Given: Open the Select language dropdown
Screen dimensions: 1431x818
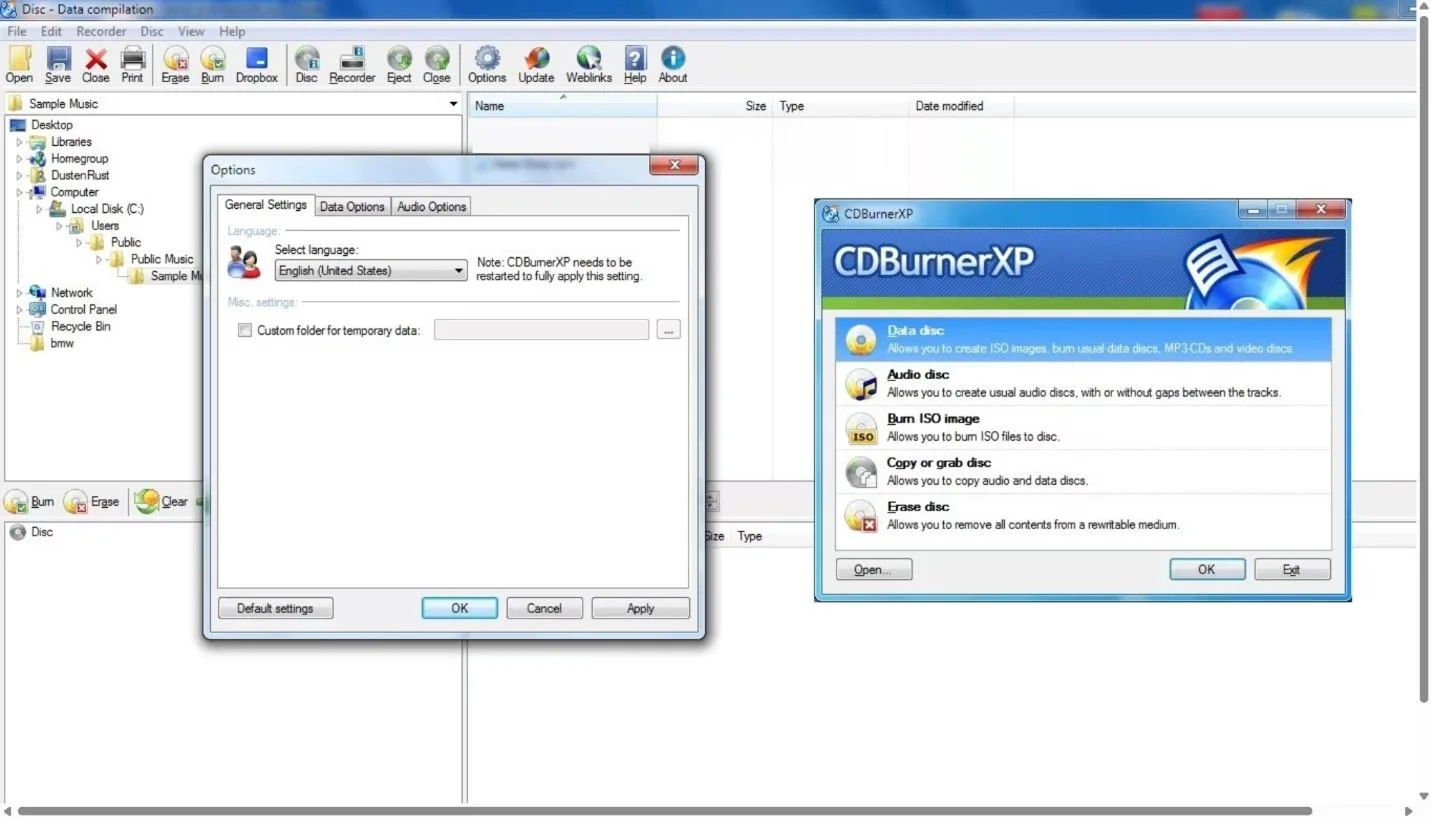Looking at the screenshot, I should click(x=371, y=270).
